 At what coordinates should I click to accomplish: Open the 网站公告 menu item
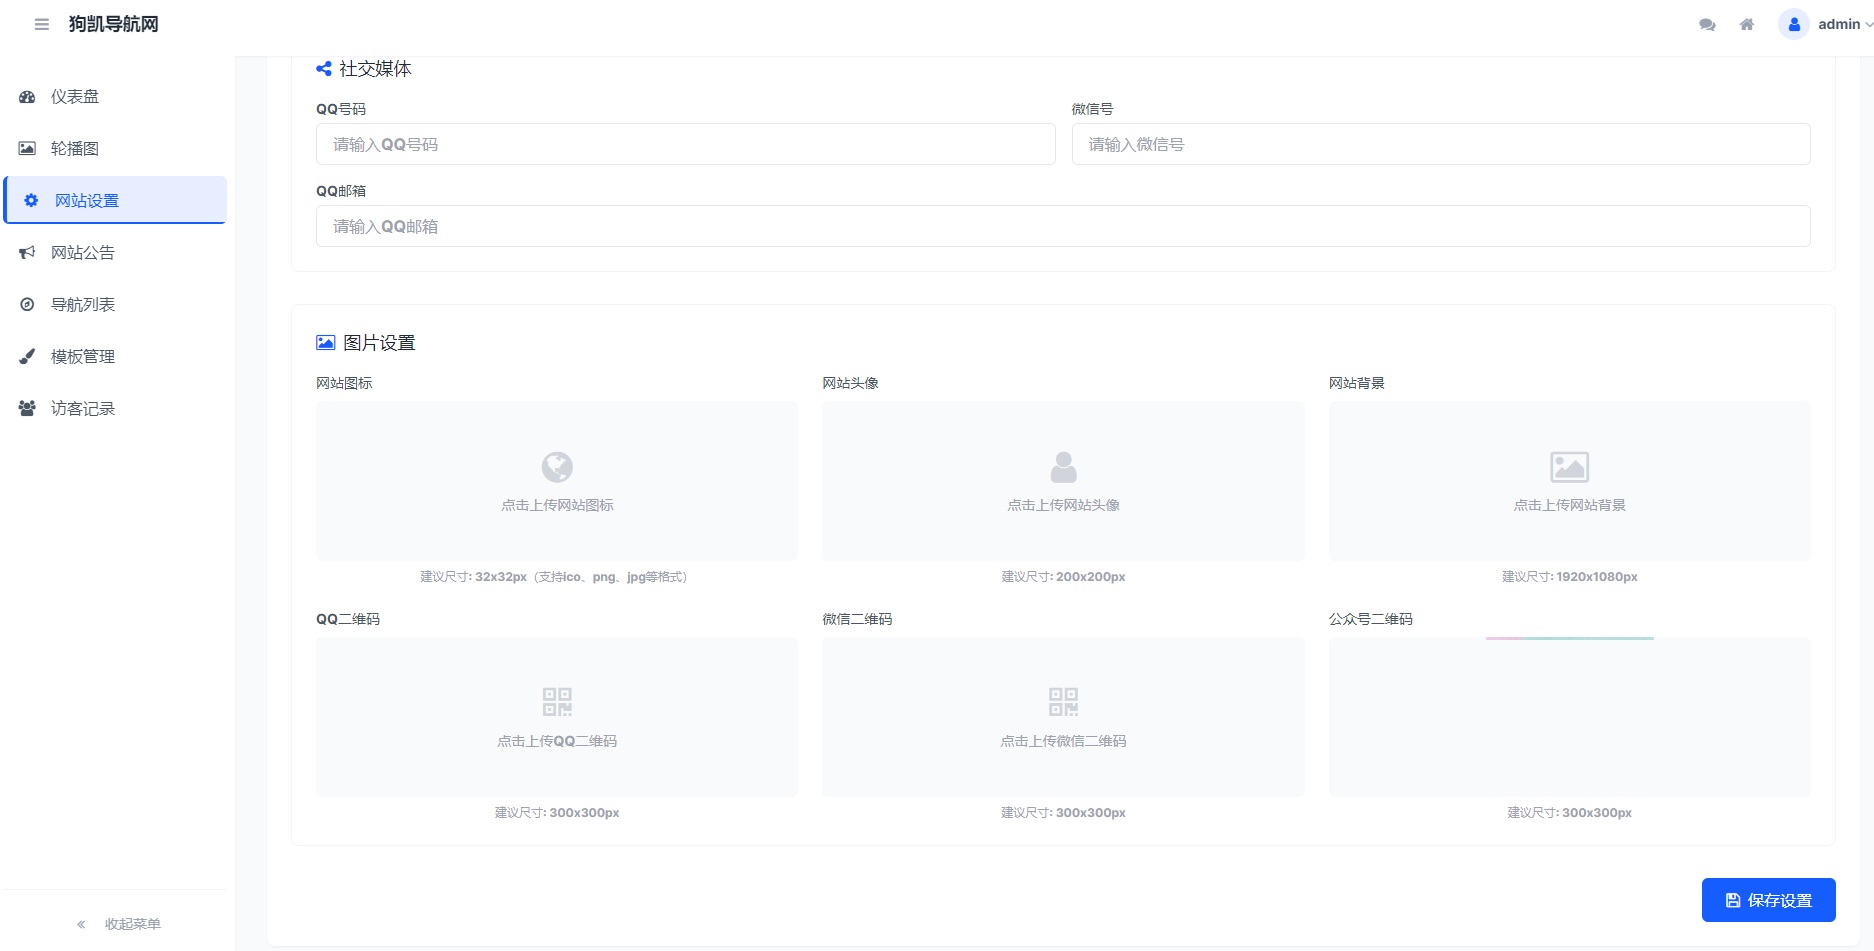pyautogui.click(x=84, y=252)
